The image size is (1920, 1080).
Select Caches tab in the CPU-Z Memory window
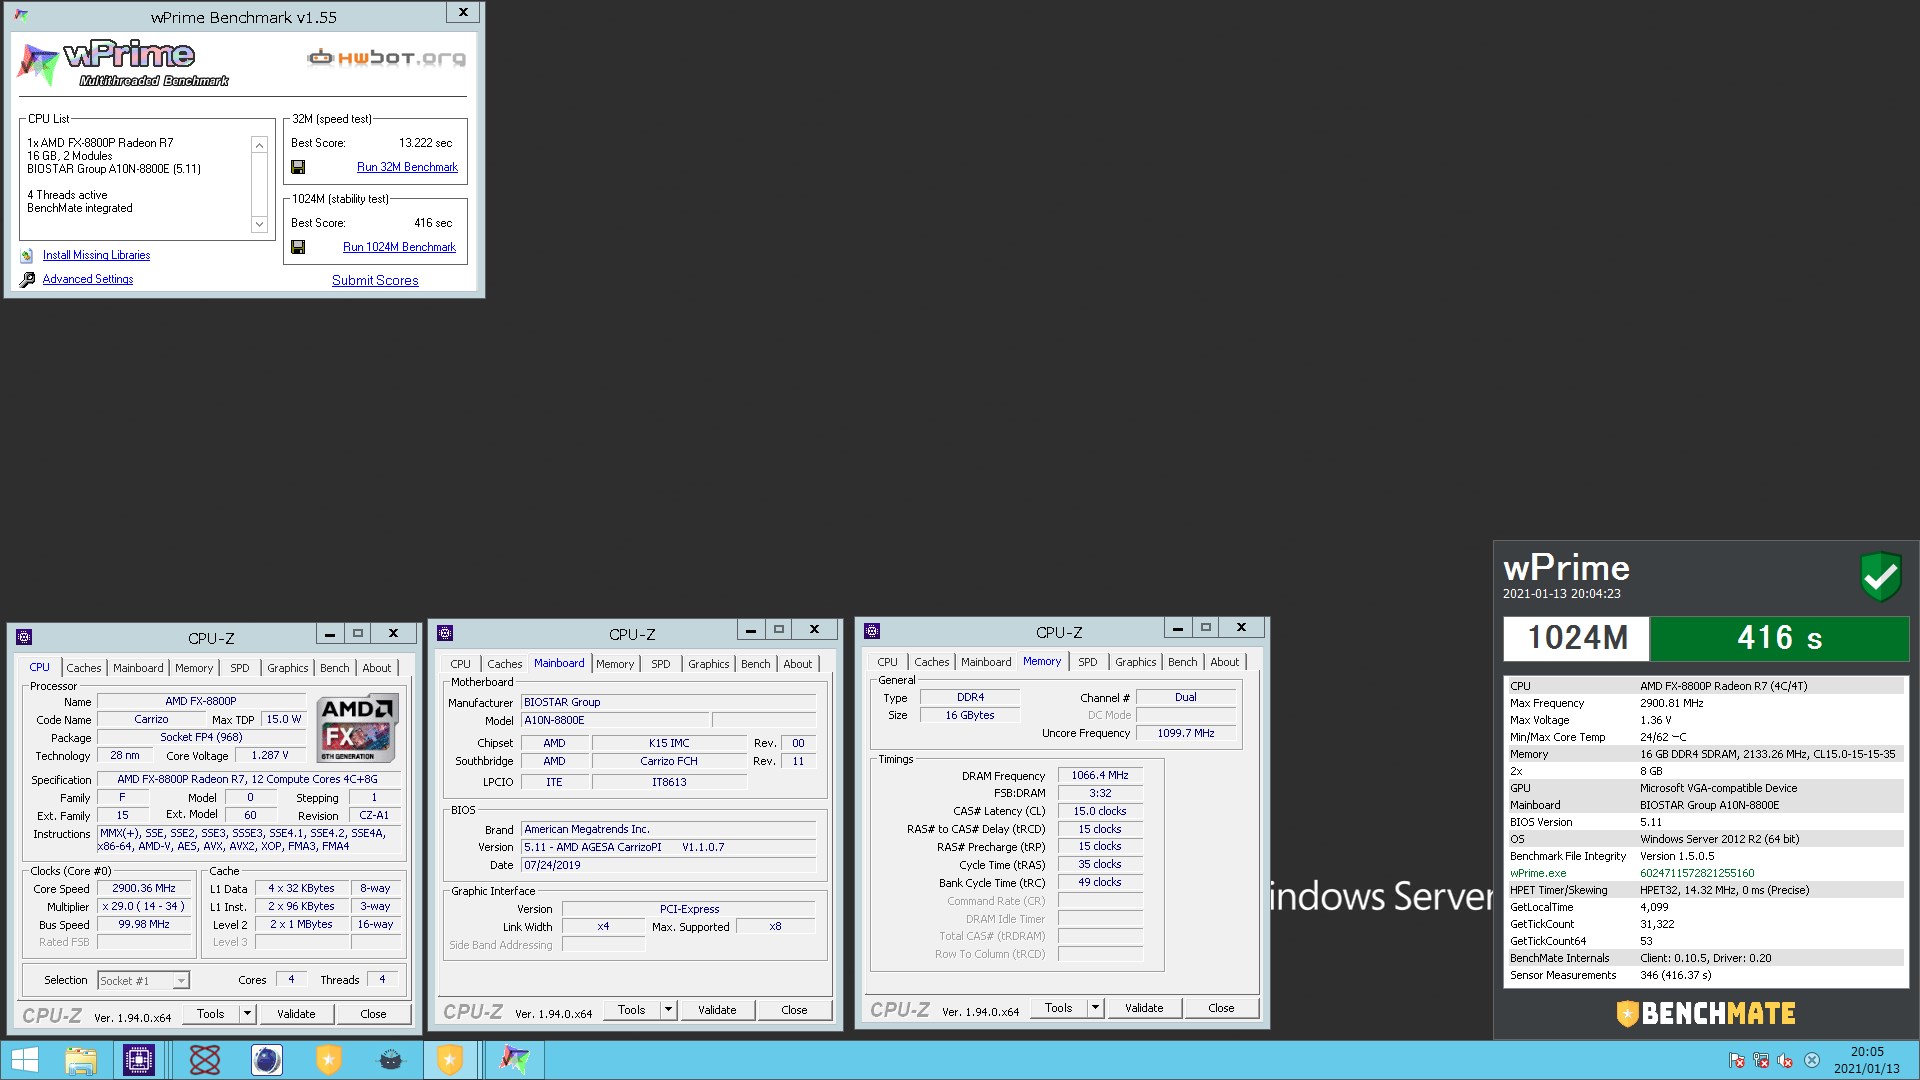(x=932, y=662)
